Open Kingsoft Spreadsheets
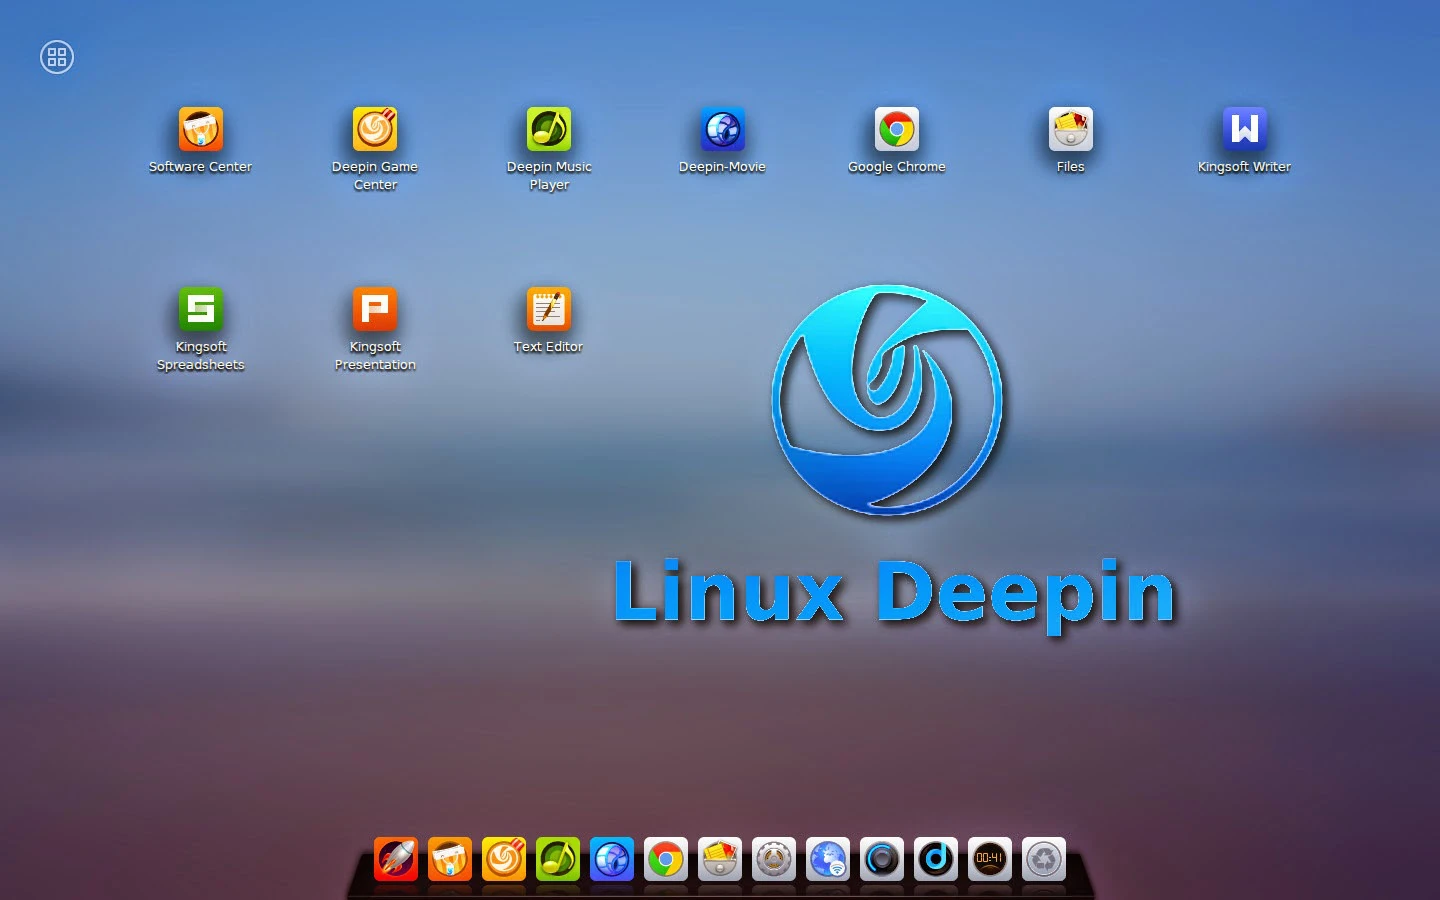1440x900 pixels. [x=200, y=310]
